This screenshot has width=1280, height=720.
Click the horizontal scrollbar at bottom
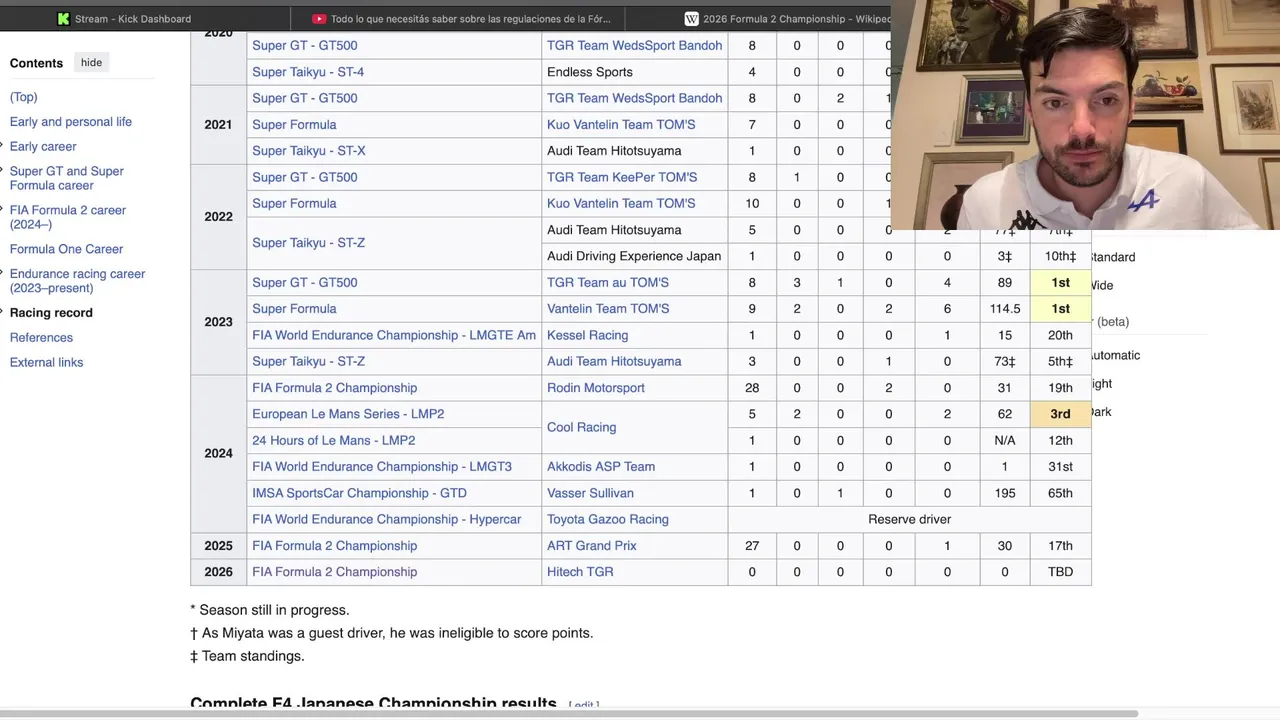pos(568,714)
